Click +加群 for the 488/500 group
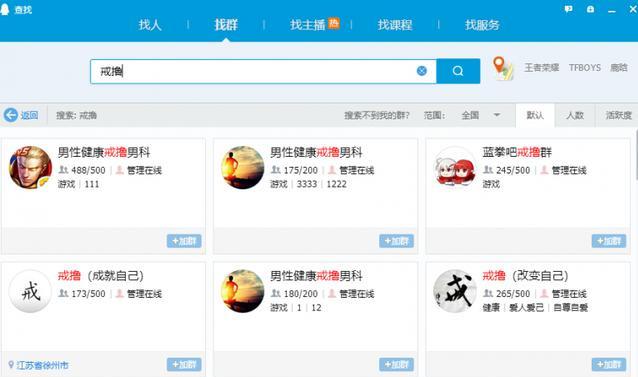 click(184, 241)
